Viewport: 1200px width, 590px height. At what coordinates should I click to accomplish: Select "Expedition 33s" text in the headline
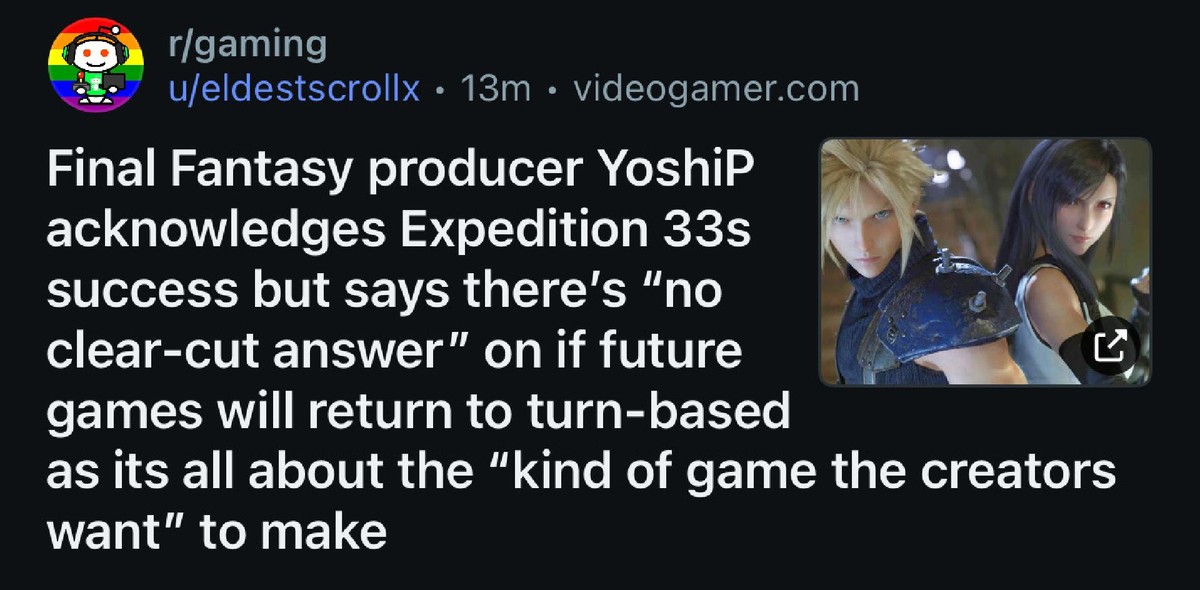click(x=576, y=232)
